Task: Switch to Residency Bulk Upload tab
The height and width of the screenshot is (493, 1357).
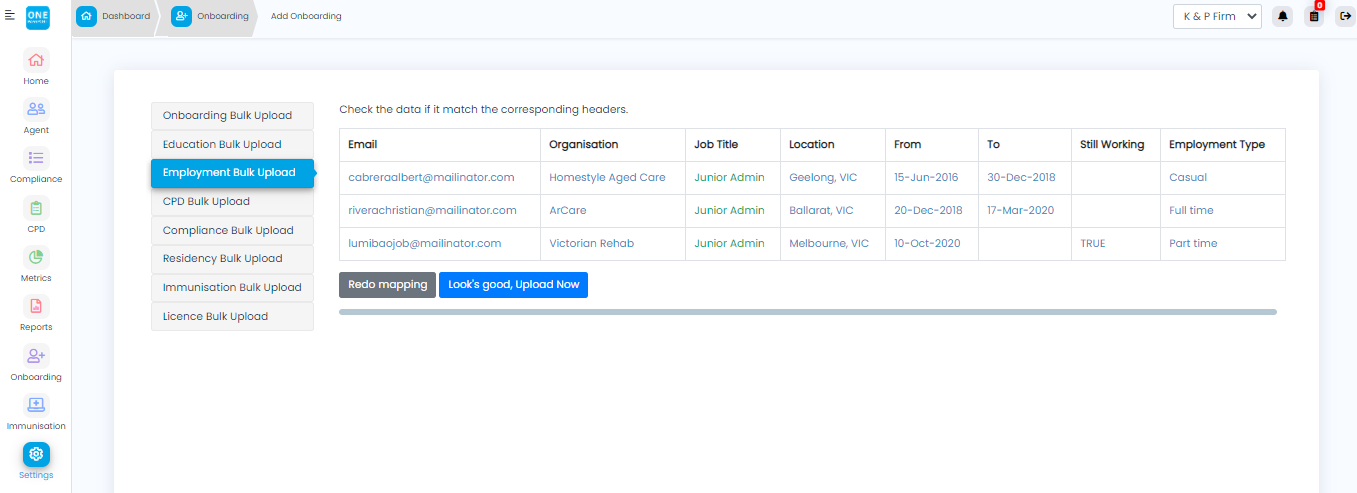Action: point(232,259)
